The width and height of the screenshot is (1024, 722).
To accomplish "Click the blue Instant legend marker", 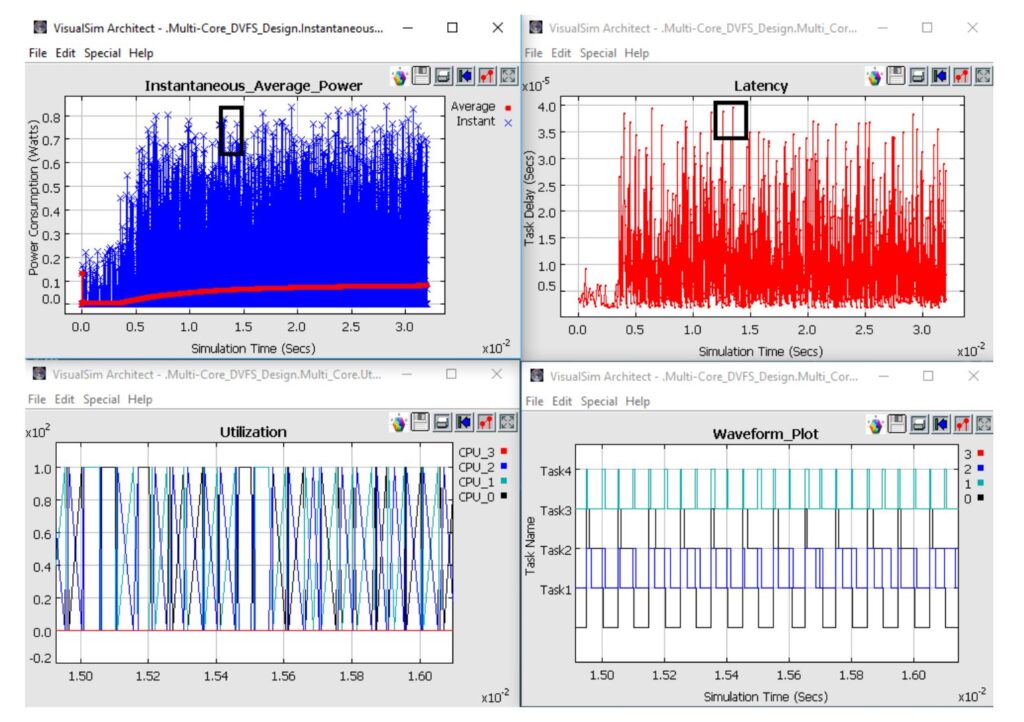I will click(x=508, y=122).
